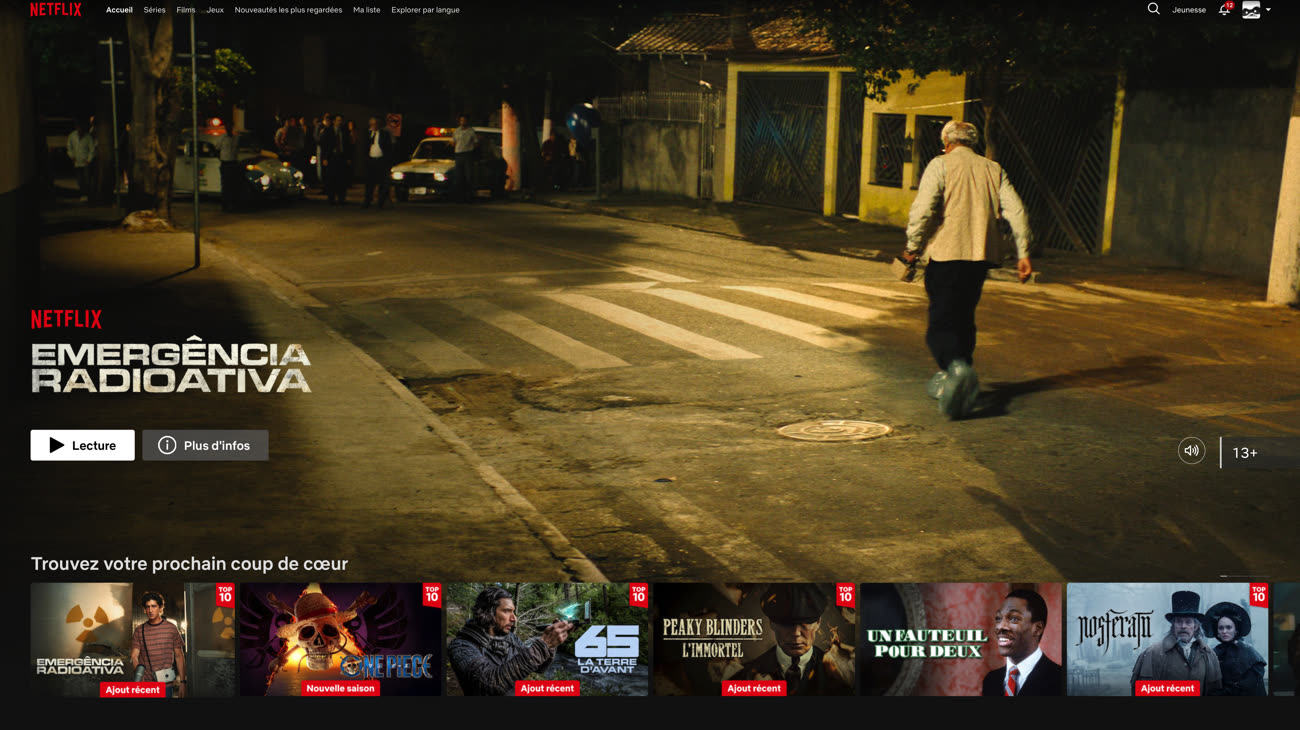Open Nouveautés les plus regardées

[x=288, y=10]
